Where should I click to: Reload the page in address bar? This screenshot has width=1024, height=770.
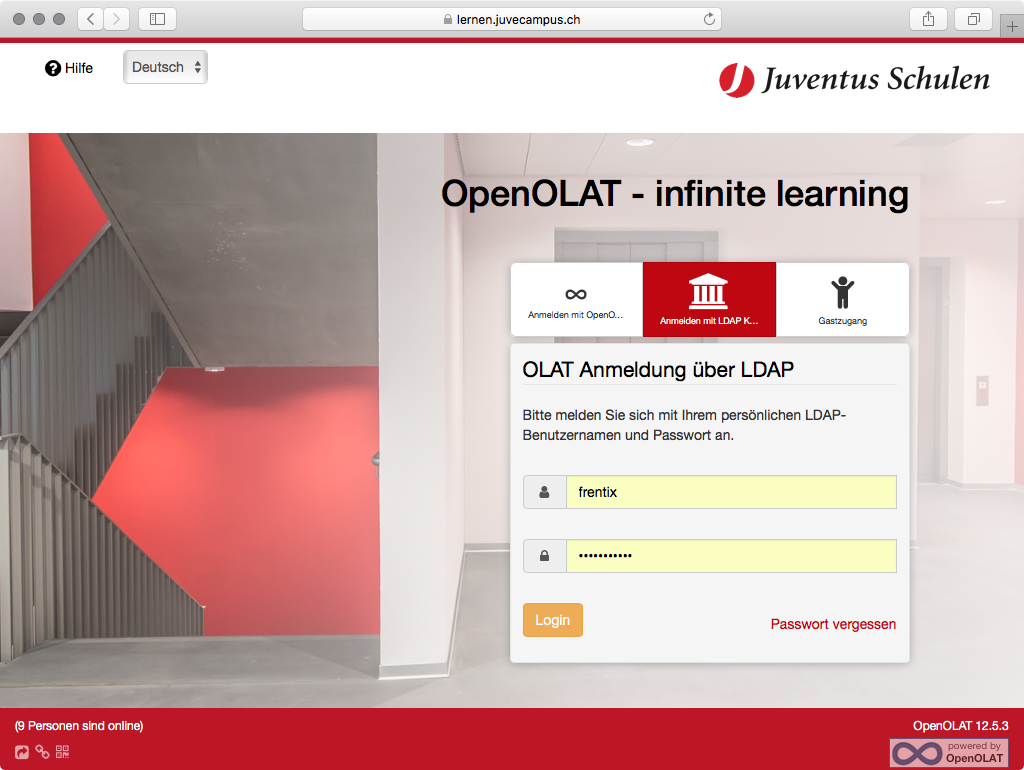click(709, 19)
